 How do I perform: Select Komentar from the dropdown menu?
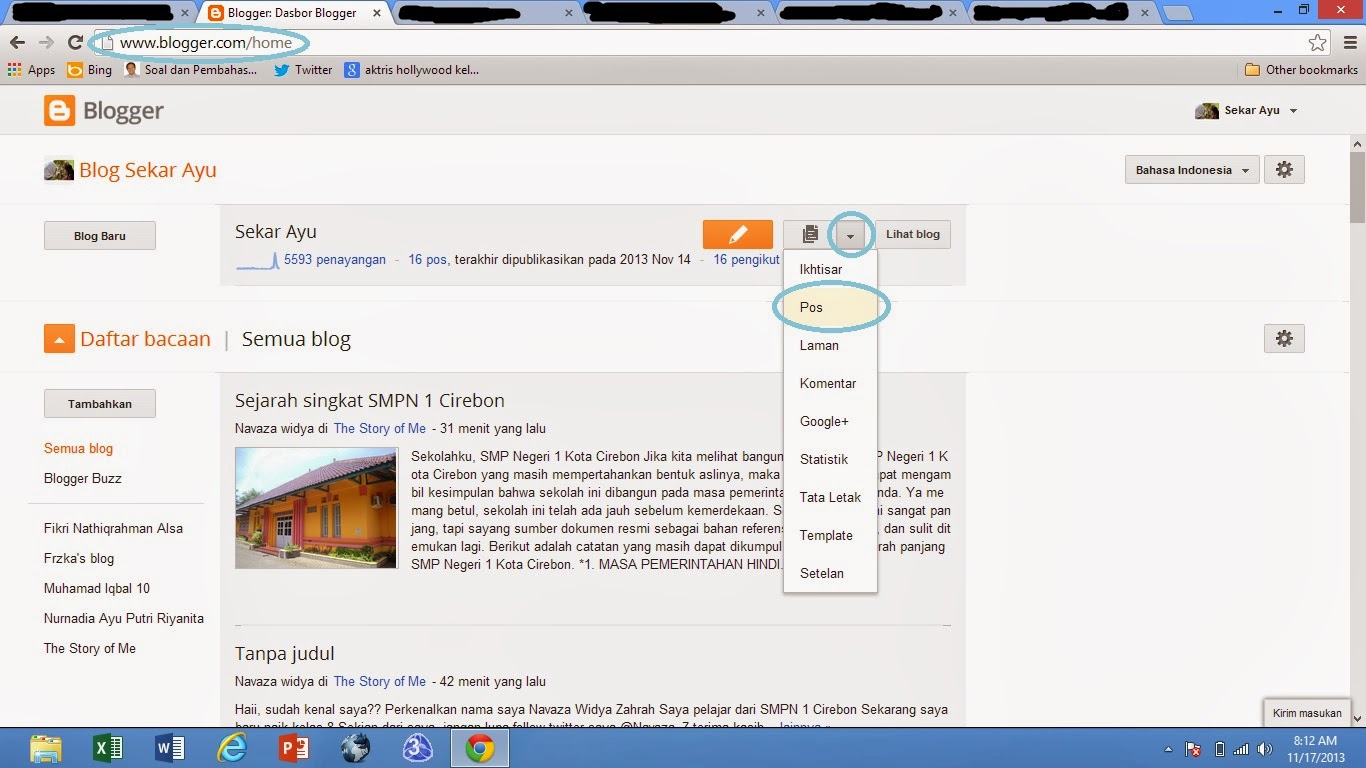830,383
